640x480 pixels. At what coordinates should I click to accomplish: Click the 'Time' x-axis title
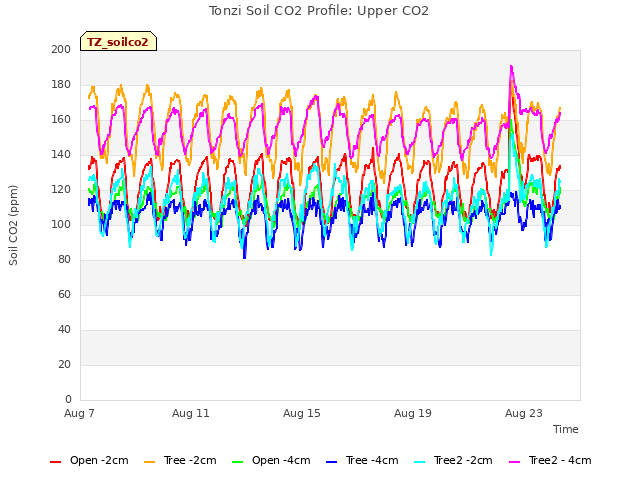[x=565, y=429]
